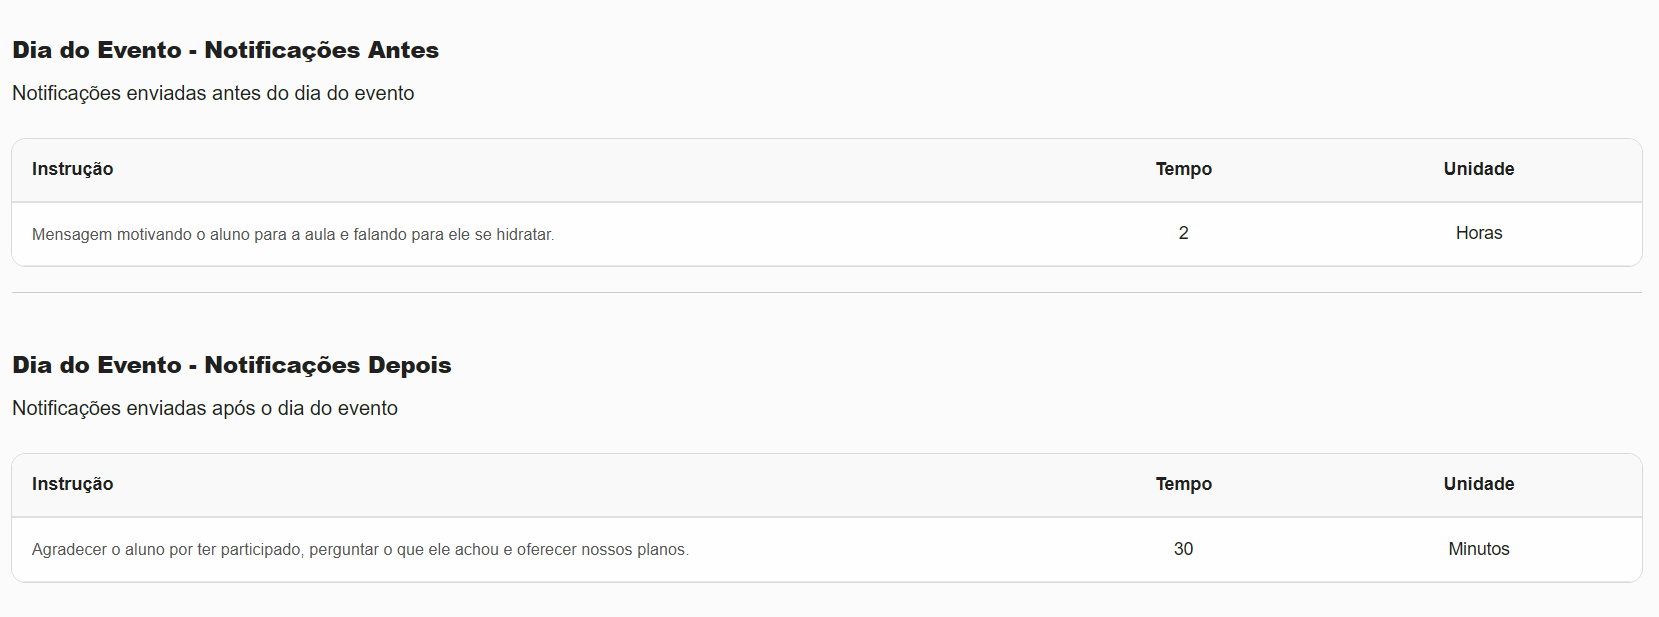The width and height of the screenshot is (1659, 617).
Task: Click the Instrução header in the Depois table
Action: click(x=72, y=484)
